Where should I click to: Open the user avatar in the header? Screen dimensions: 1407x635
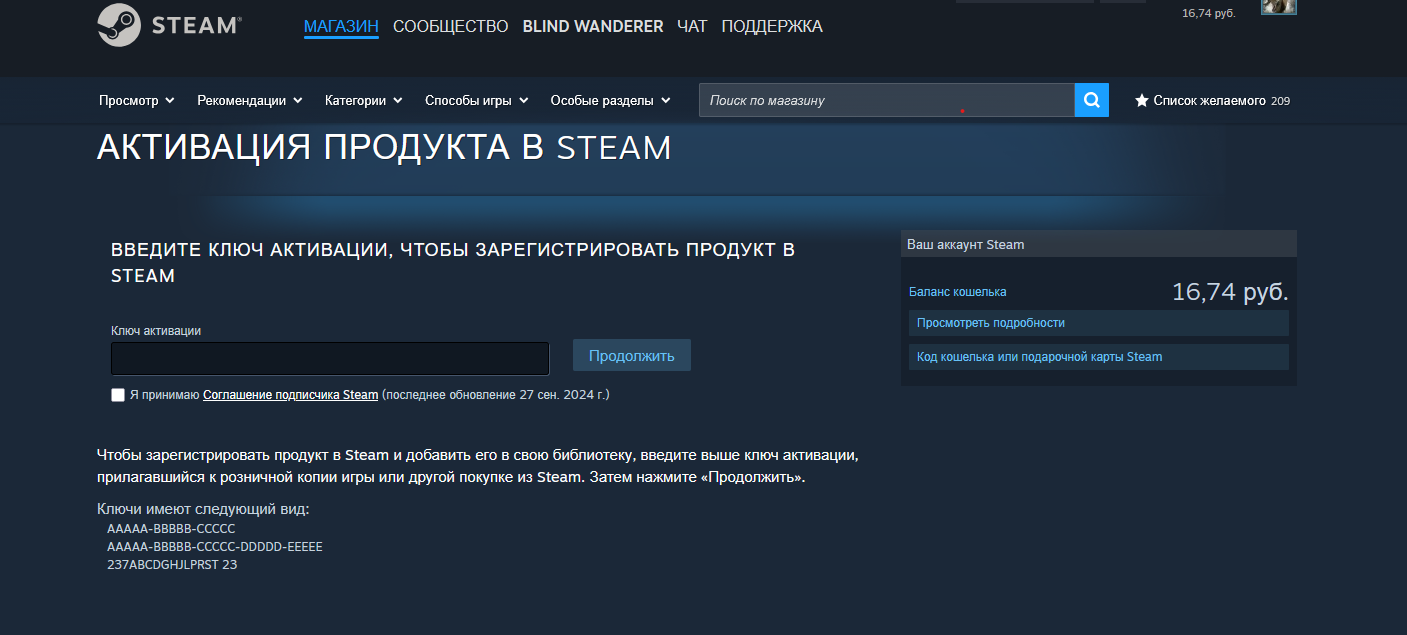[1278, 6]
